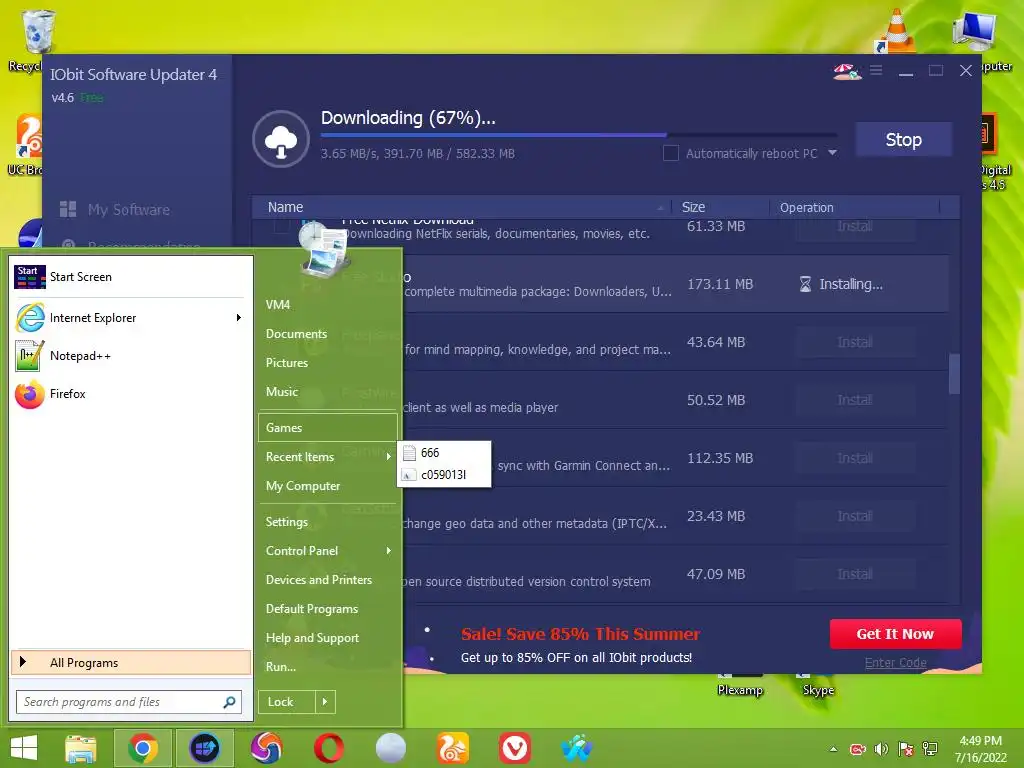Expand the Internet Explorer submenu arrow
This screenshot has width=1024, height=768.
tap(239, 318)
